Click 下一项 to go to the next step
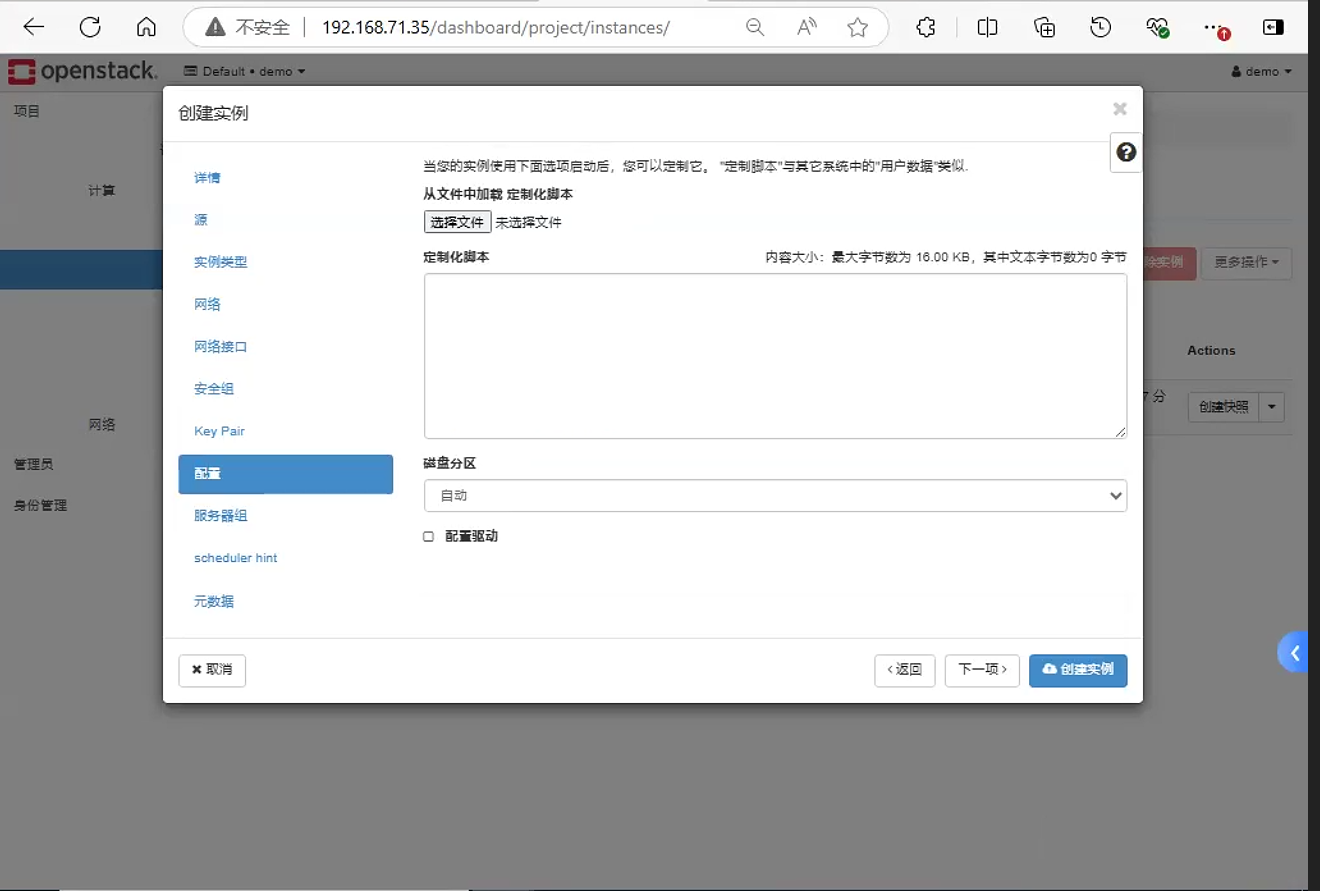Screen dimensions: 1320x891 (x=982, y=670)
